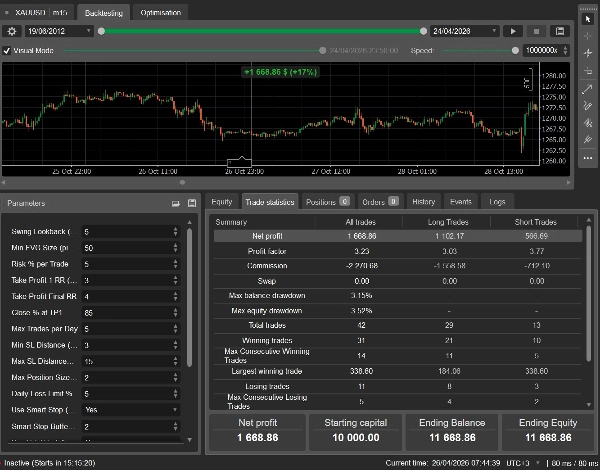Image resolution: width=600 pixels, height=470 pixels.
Task: Click the end handle of date range slider
Action: click(423, 31)
